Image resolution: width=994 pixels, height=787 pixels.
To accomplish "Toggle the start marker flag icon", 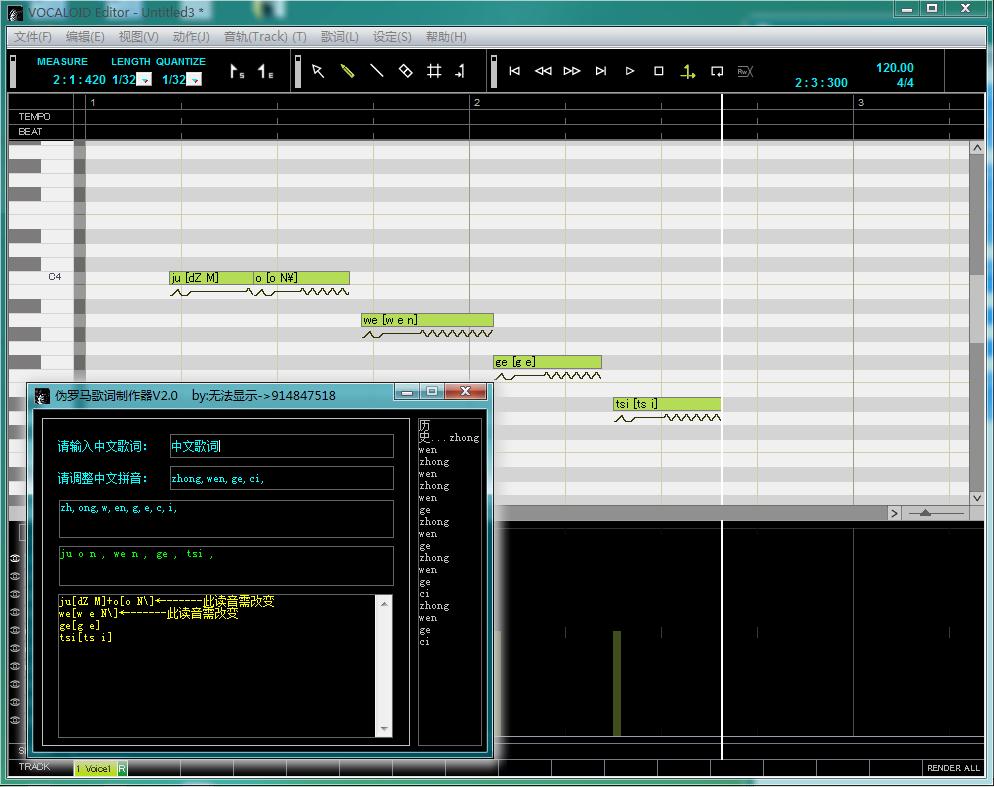I will point(237,72).
